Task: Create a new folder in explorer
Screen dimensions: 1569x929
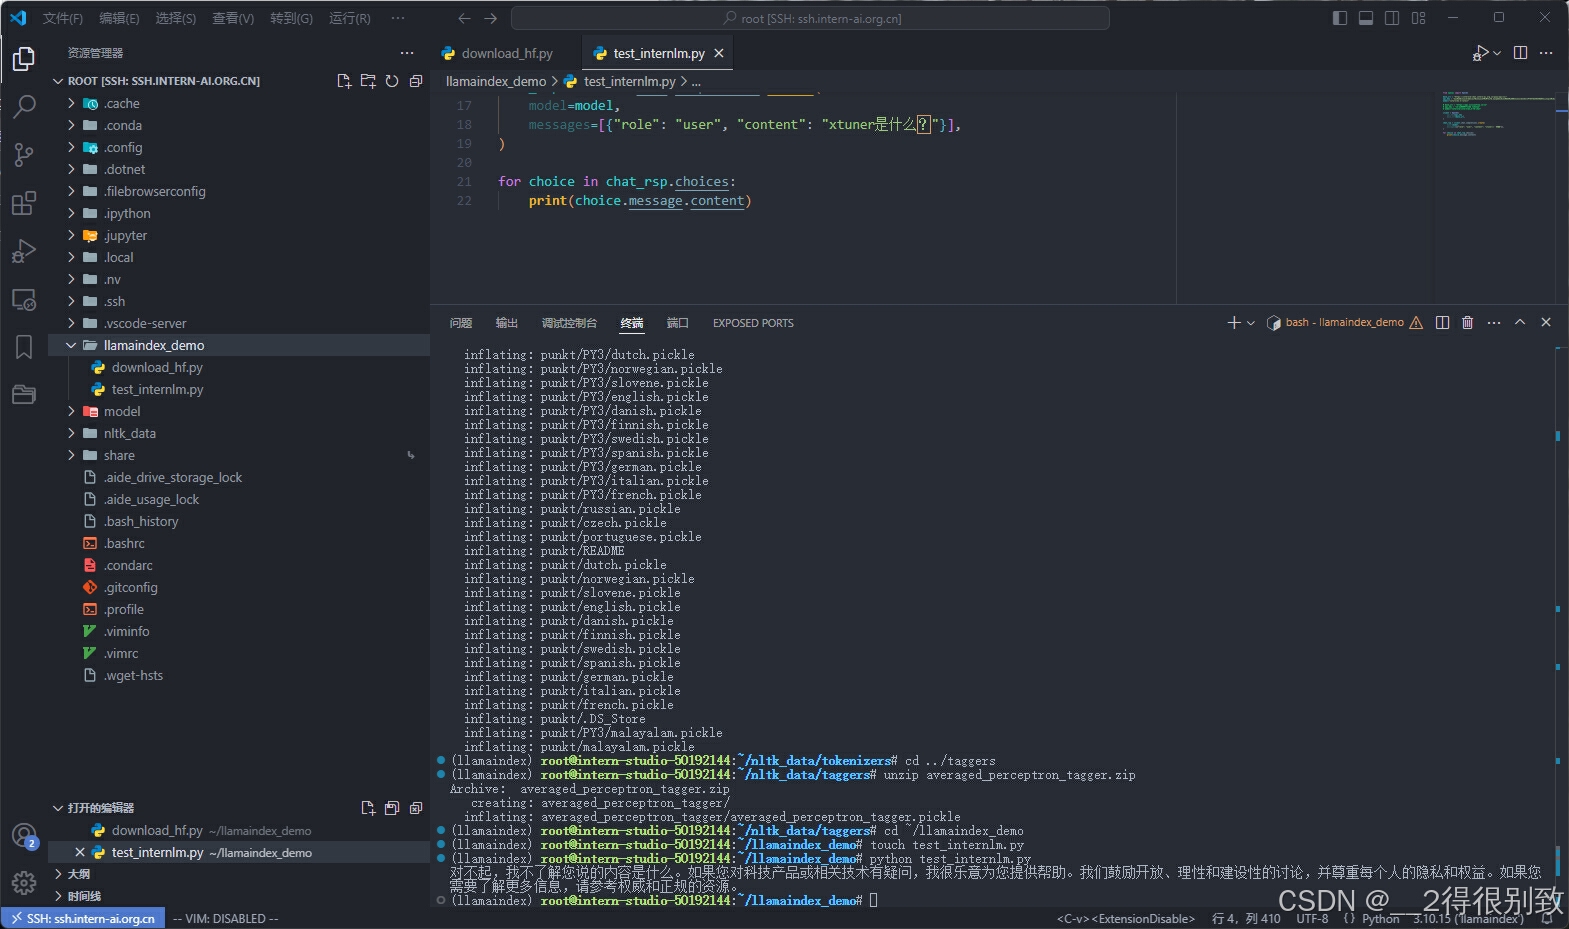Action: click(x=368, y=81)
